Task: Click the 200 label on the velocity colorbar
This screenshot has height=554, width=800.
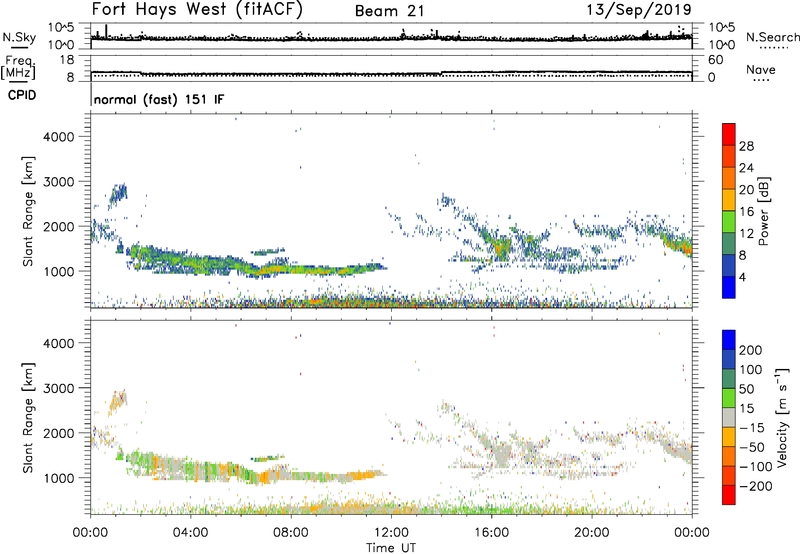Action: (x=751, y=350)
